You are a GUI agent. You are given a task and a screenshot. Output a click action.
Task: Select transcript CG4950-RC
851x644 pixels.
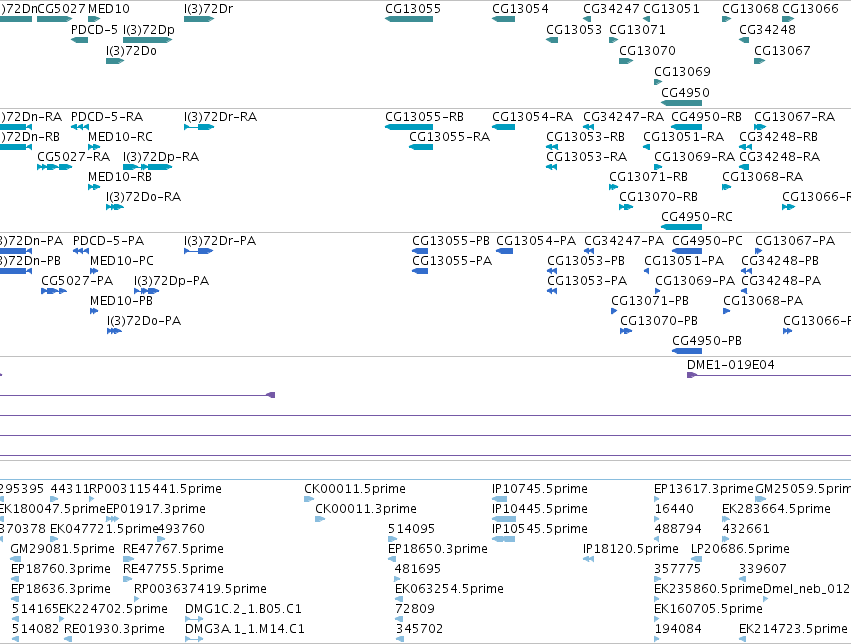click(x=696, y=216)
